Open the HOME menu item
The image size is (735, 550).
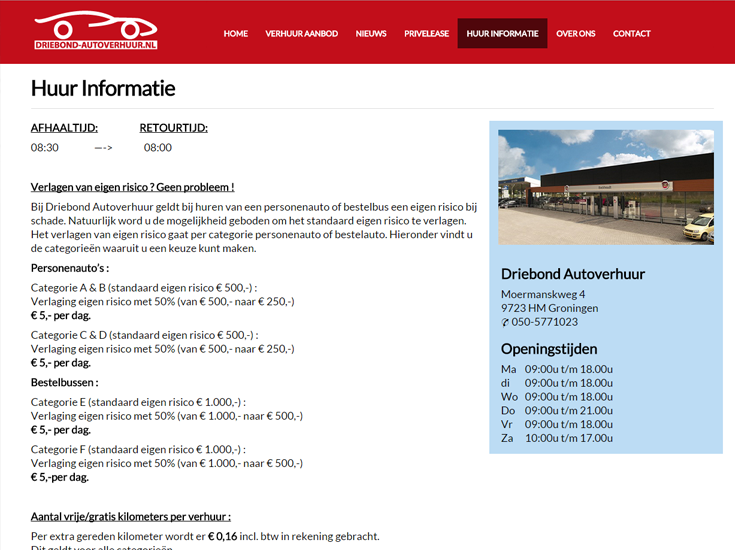coord(235,34)
